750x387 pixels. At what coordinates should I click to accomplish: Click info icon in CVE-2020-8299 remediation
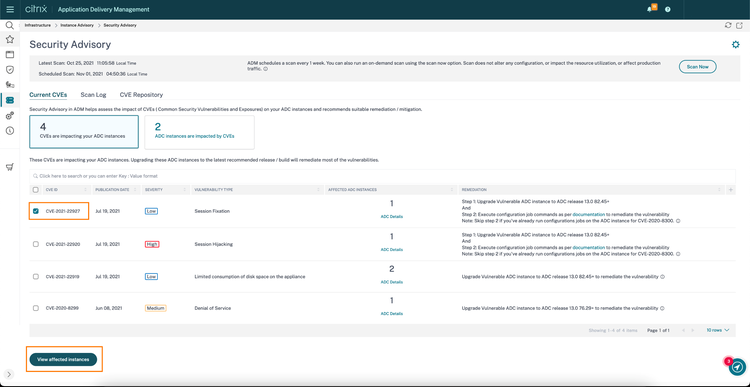[x=662, y=308]
